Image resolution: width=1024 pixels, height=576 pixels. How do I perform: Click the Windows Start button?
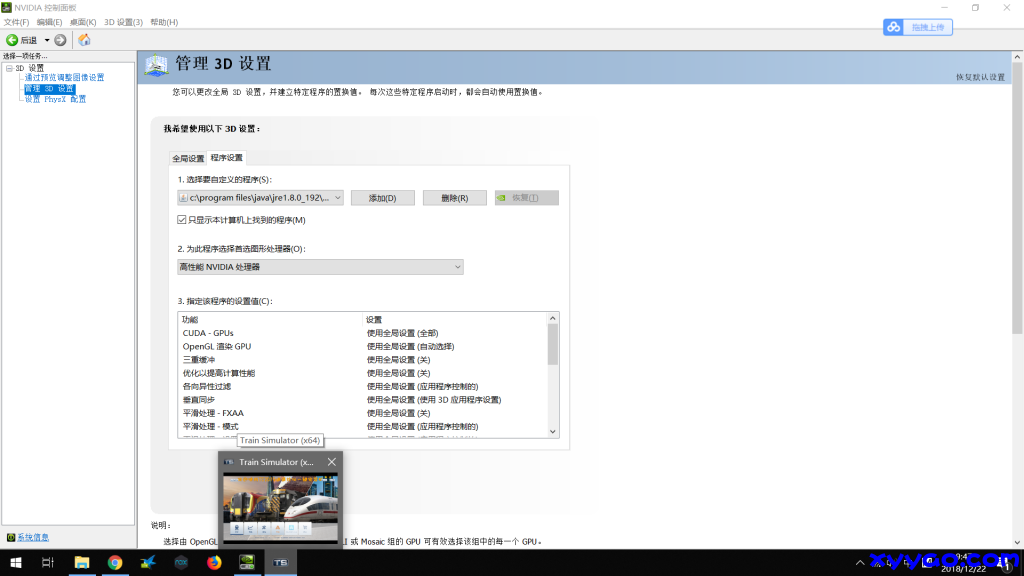(x=14, y=563)
